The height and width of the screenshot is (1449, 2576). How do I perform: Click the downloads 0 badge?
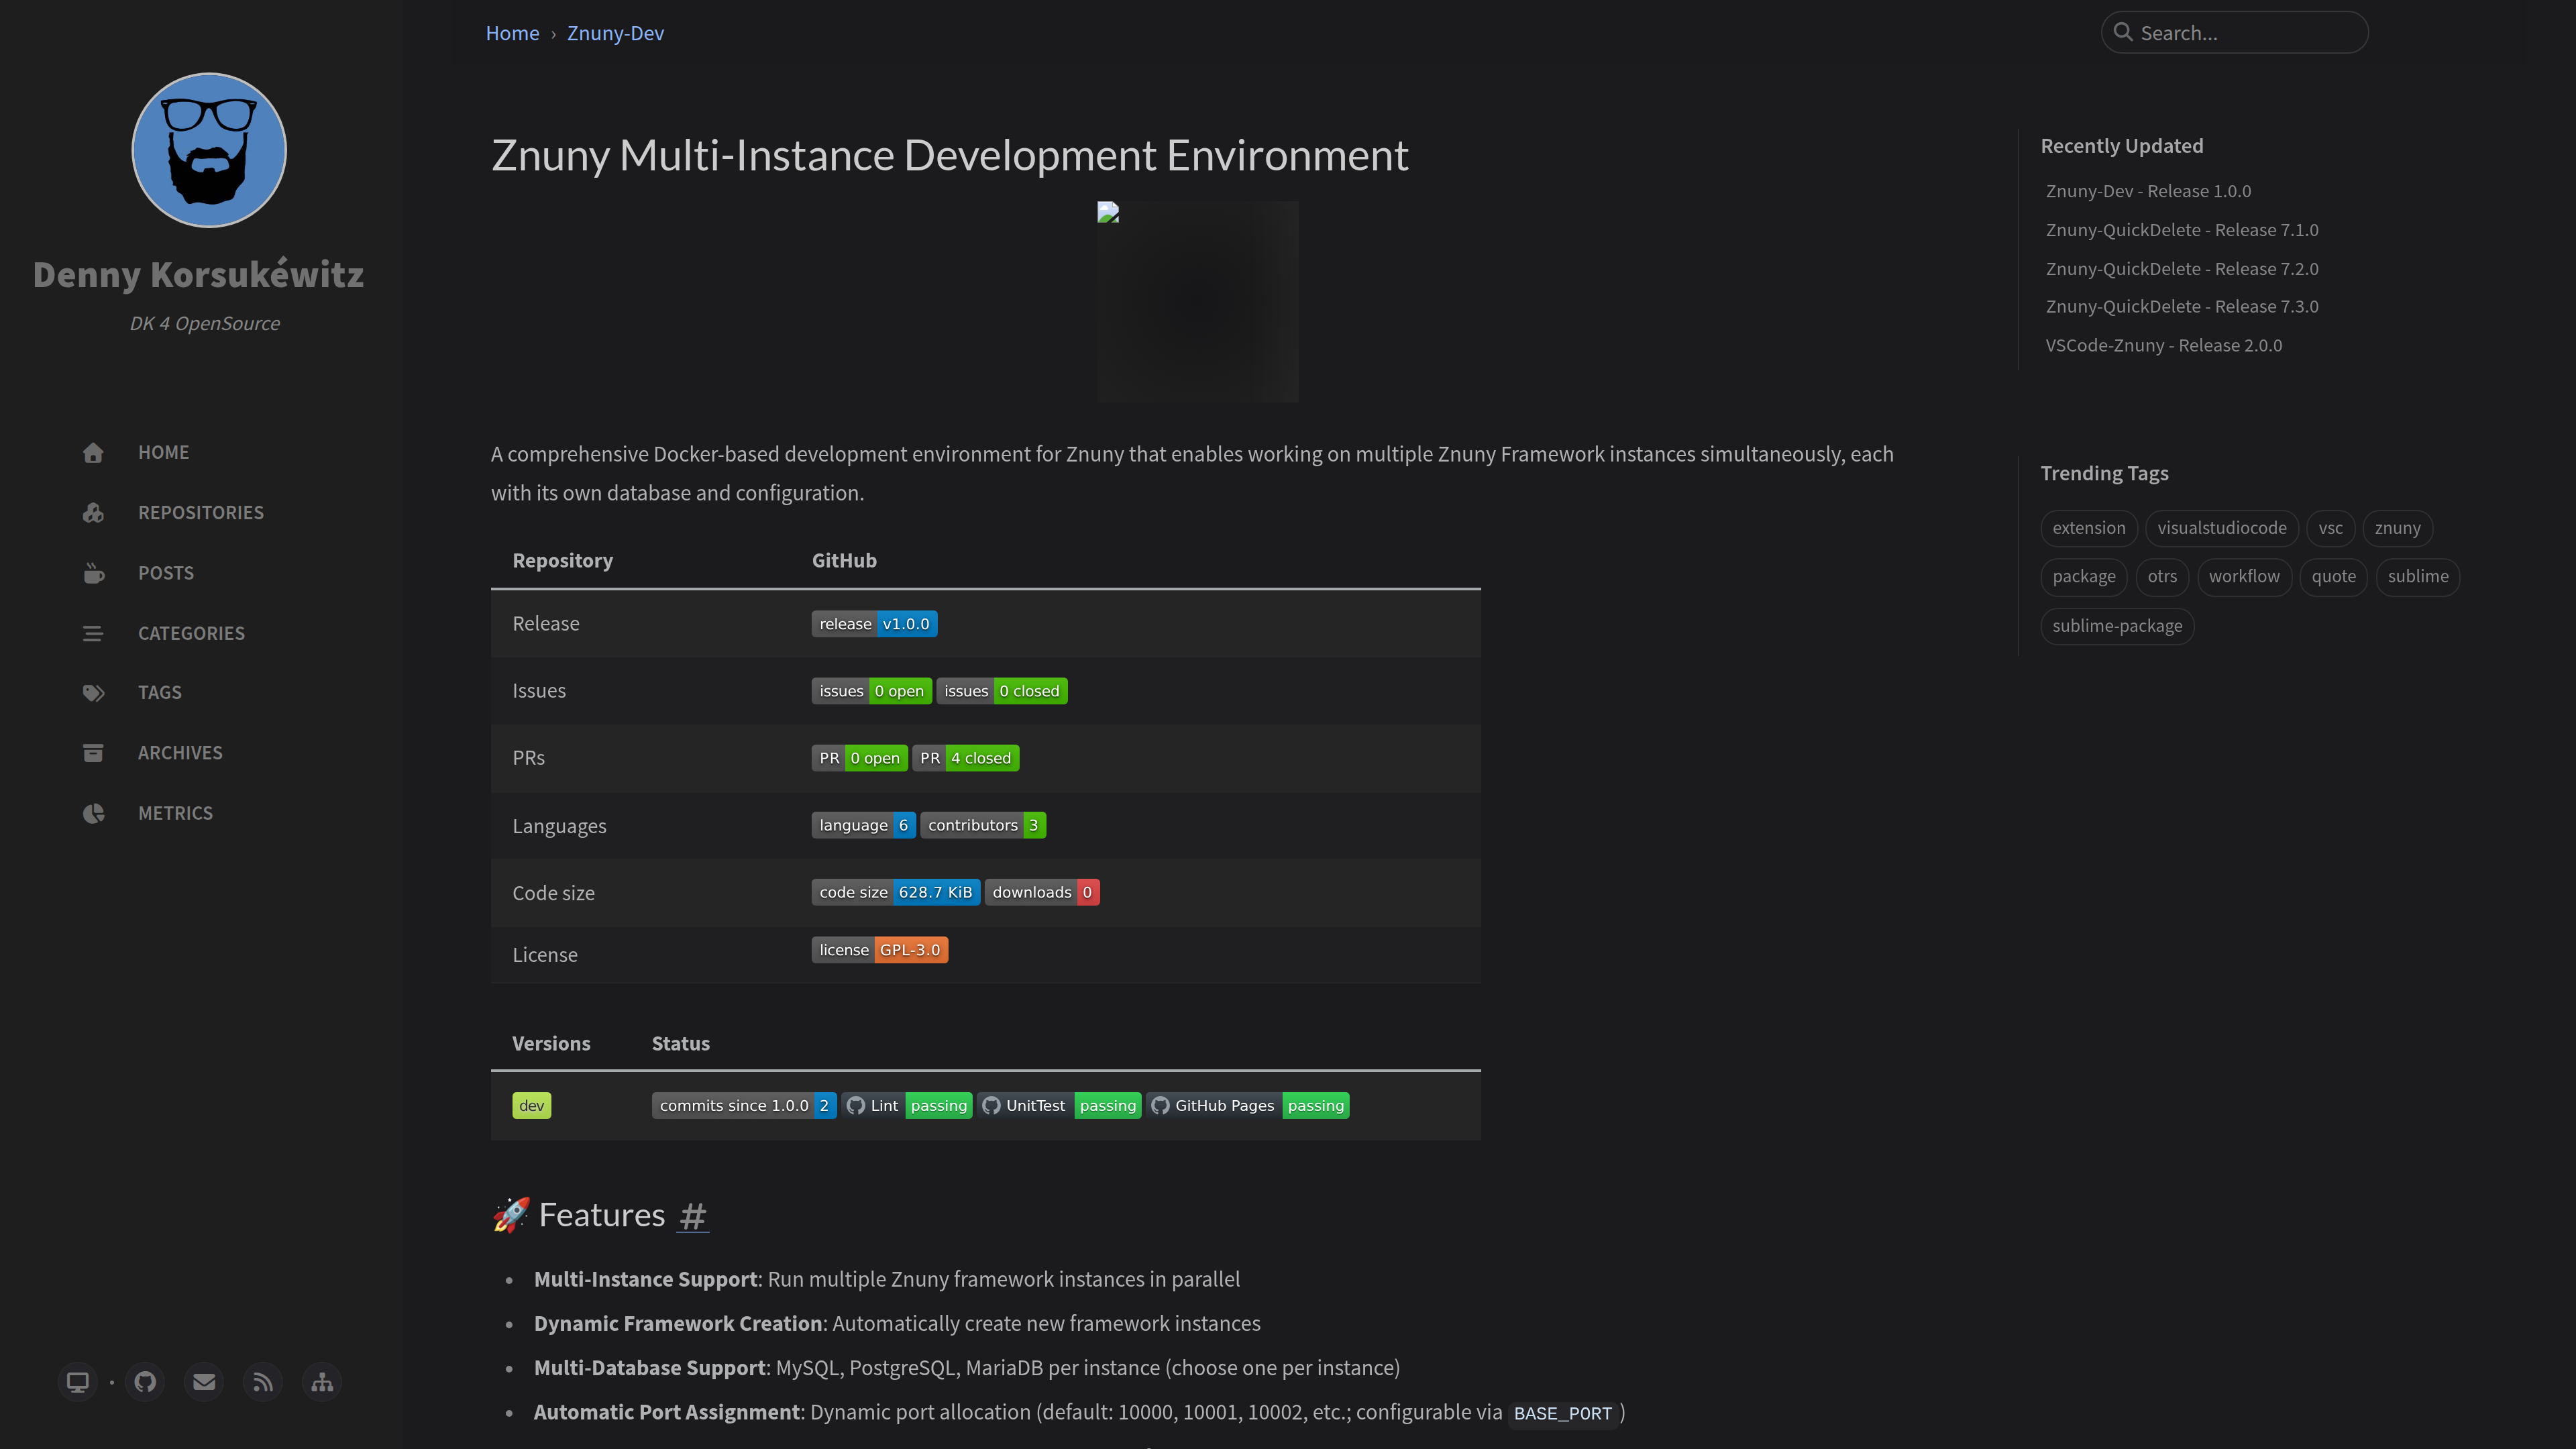(1042, 892)
